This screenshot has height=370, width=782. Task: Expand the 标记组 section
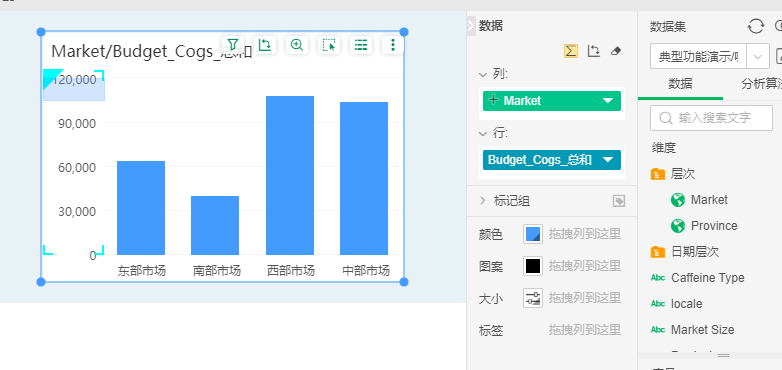coord(483,200)
